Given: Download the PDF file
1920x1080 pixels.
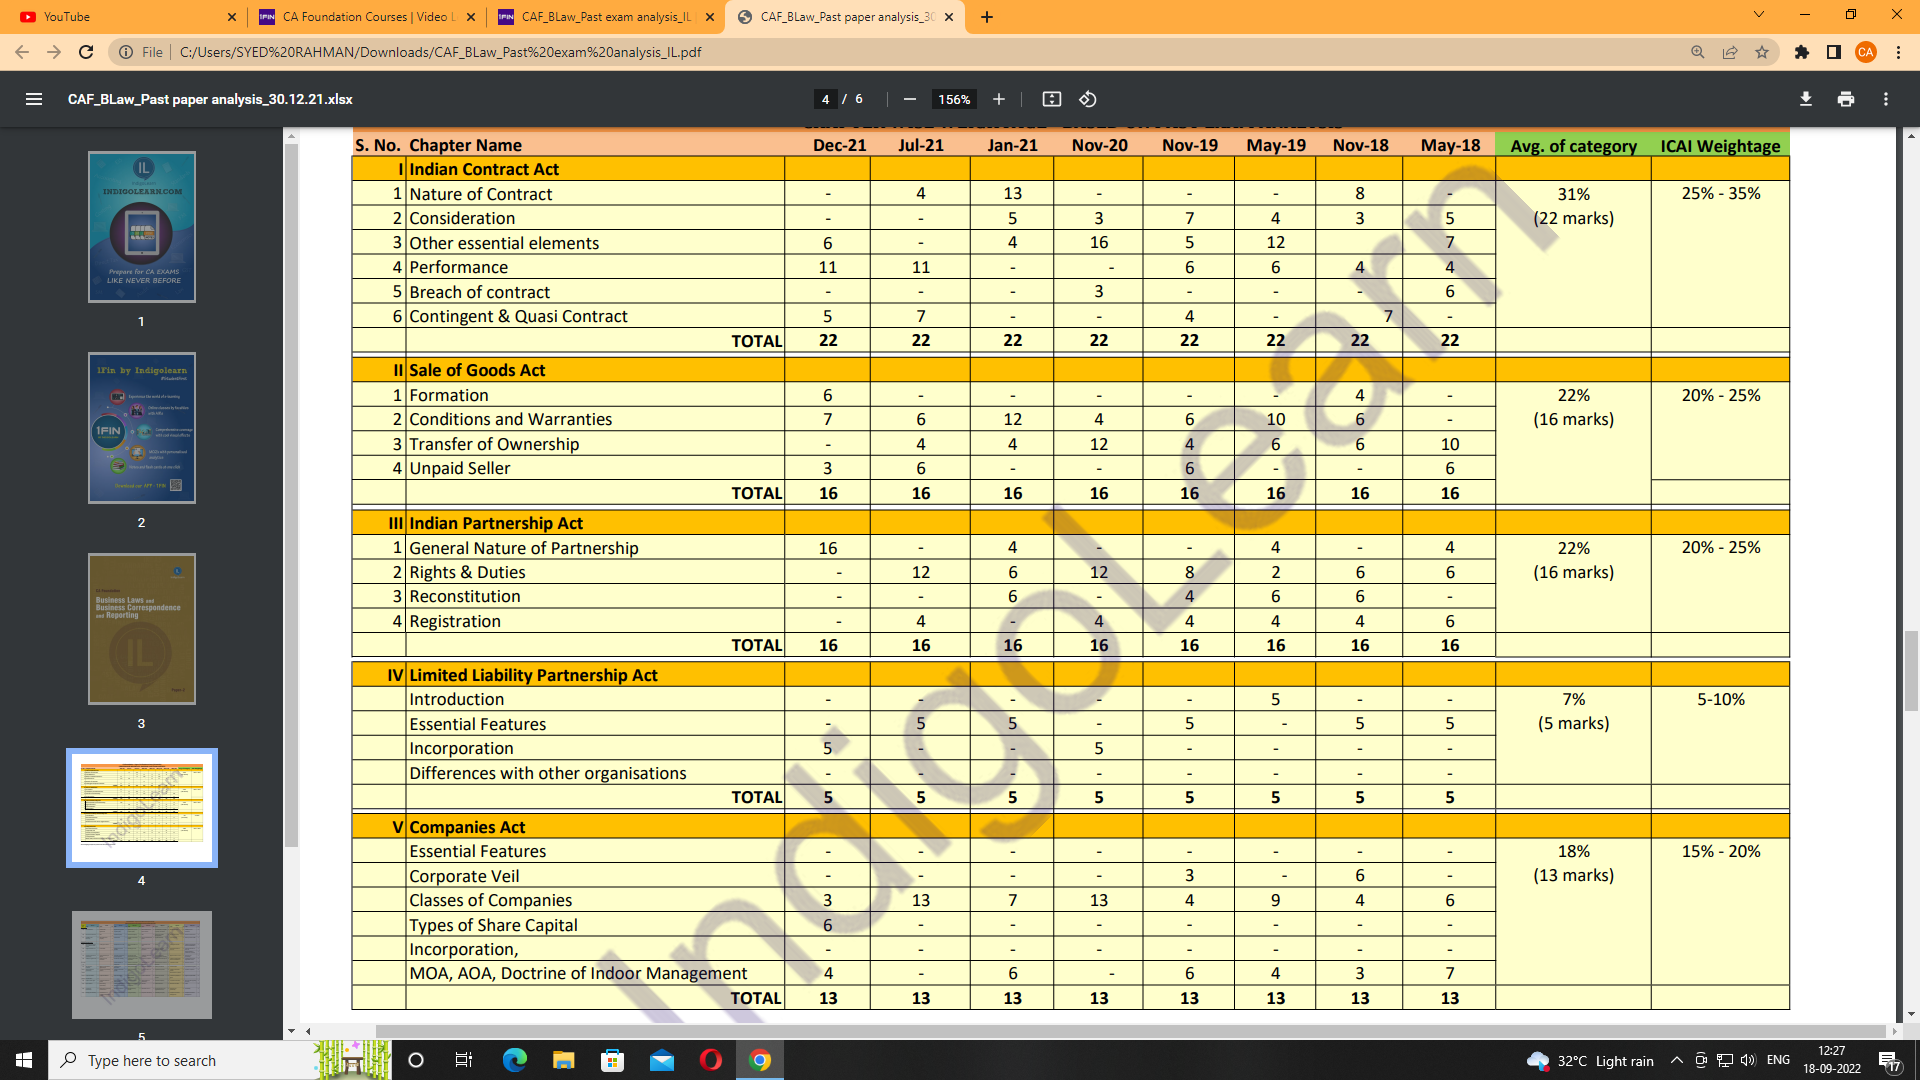Looking at the screenshot, I should coord(1805,99).
